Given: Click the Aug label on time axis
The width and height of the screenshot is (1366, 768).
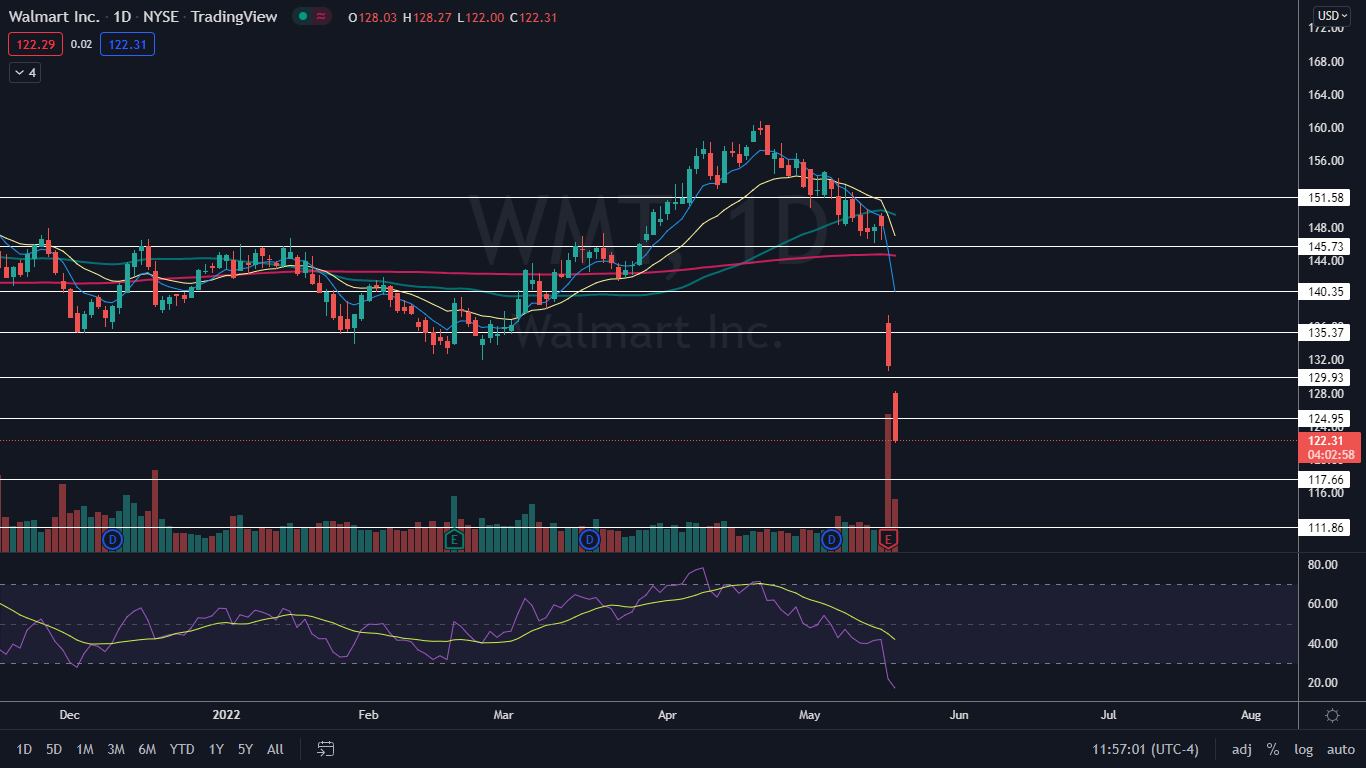Looking at the screenshot, I should click(x=1251, y=715).
